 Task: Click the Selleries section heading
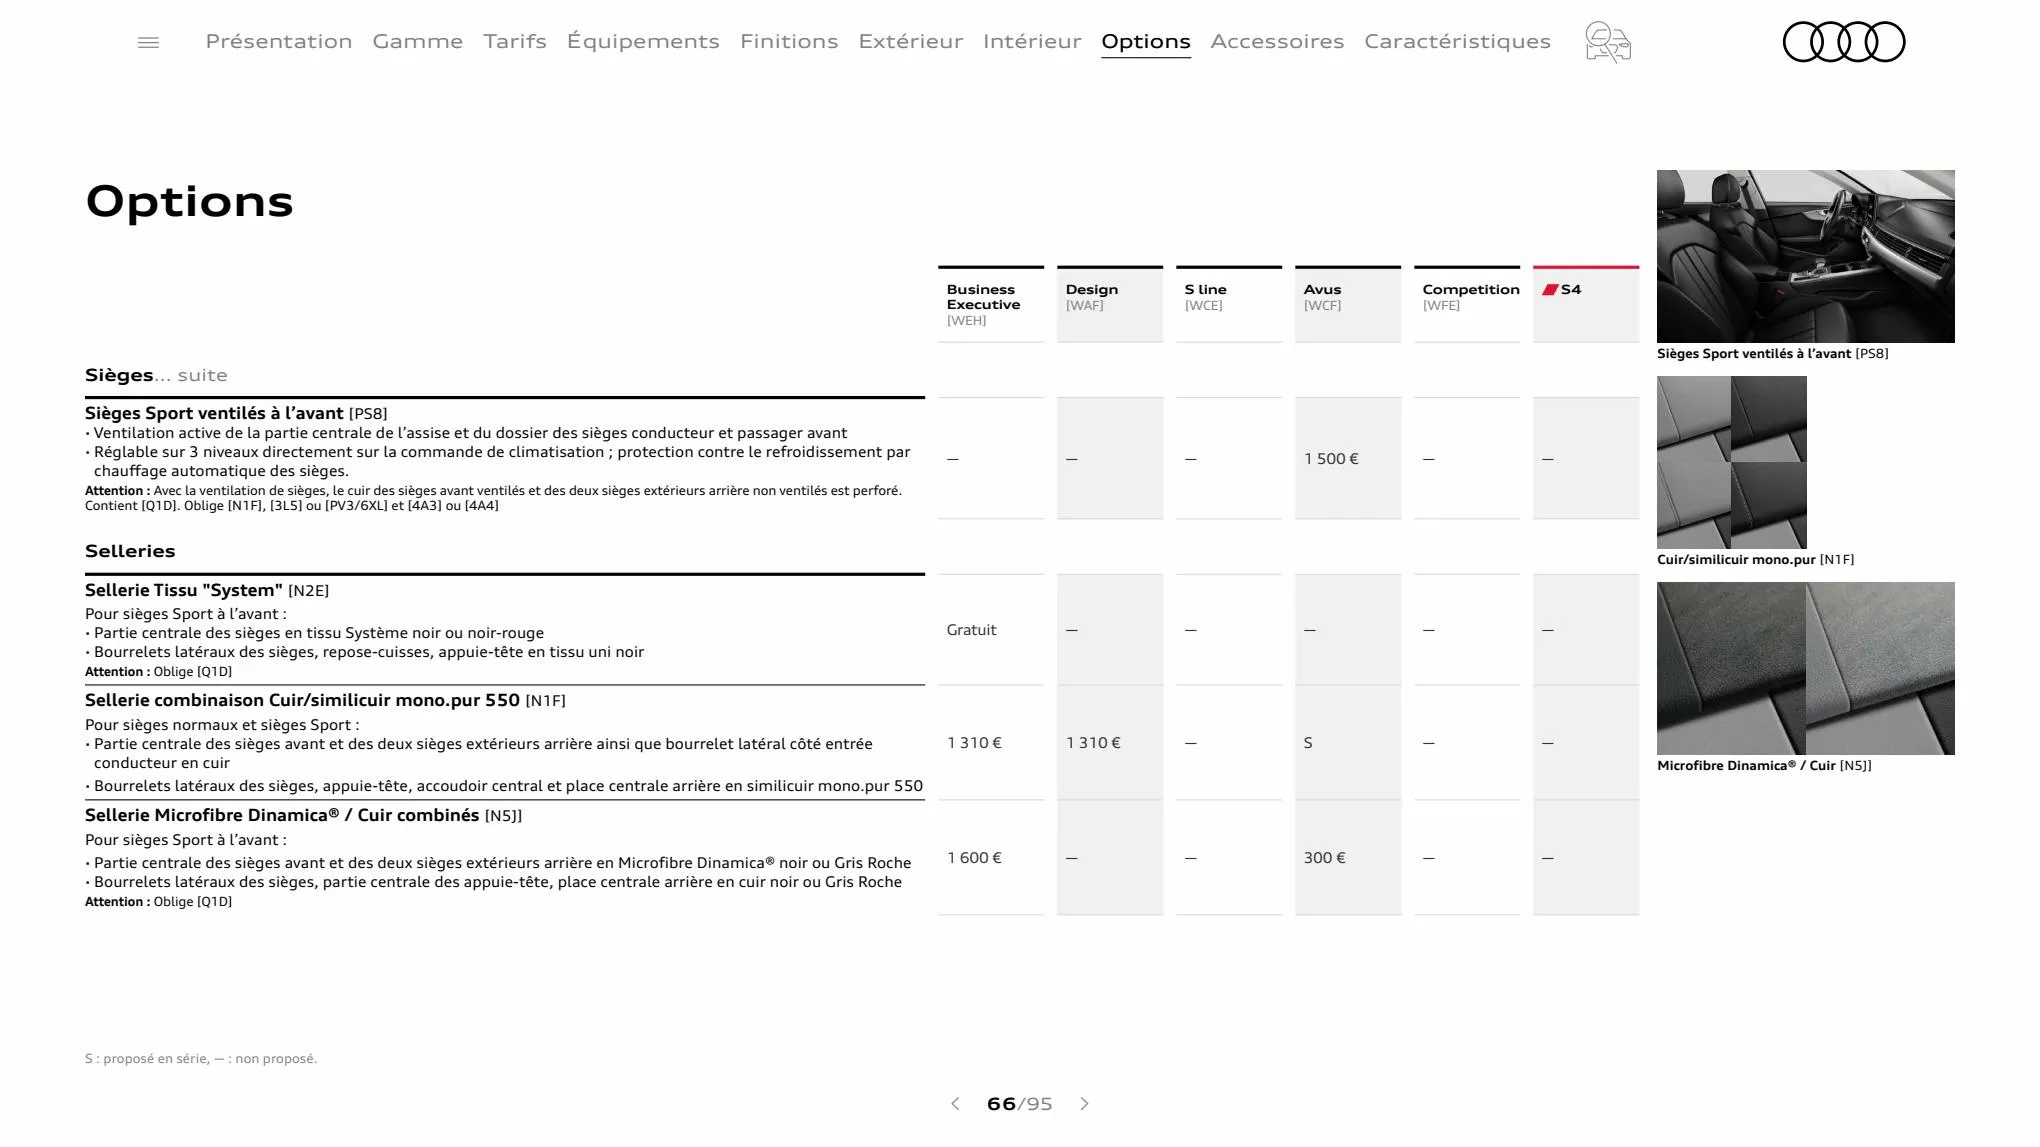click(130, 551)
